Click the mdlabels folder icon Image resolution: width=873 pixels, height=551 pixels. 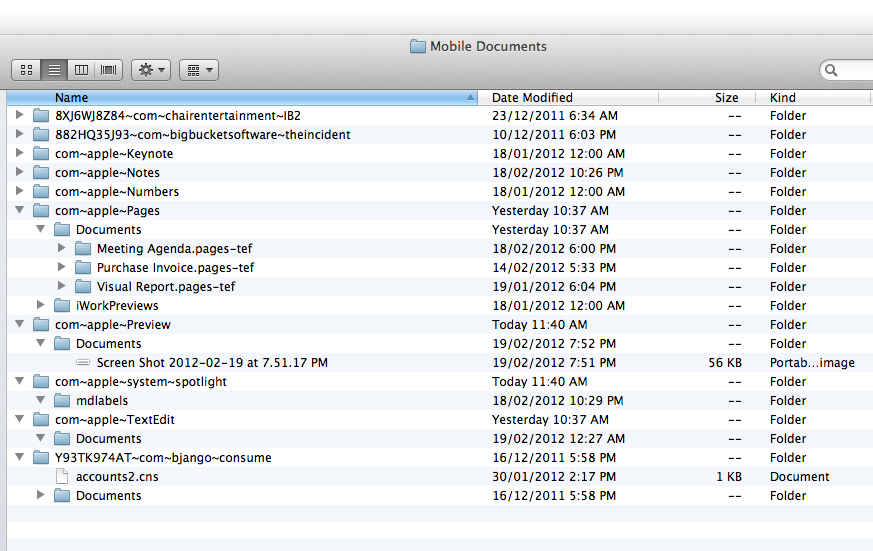[62, 401]
